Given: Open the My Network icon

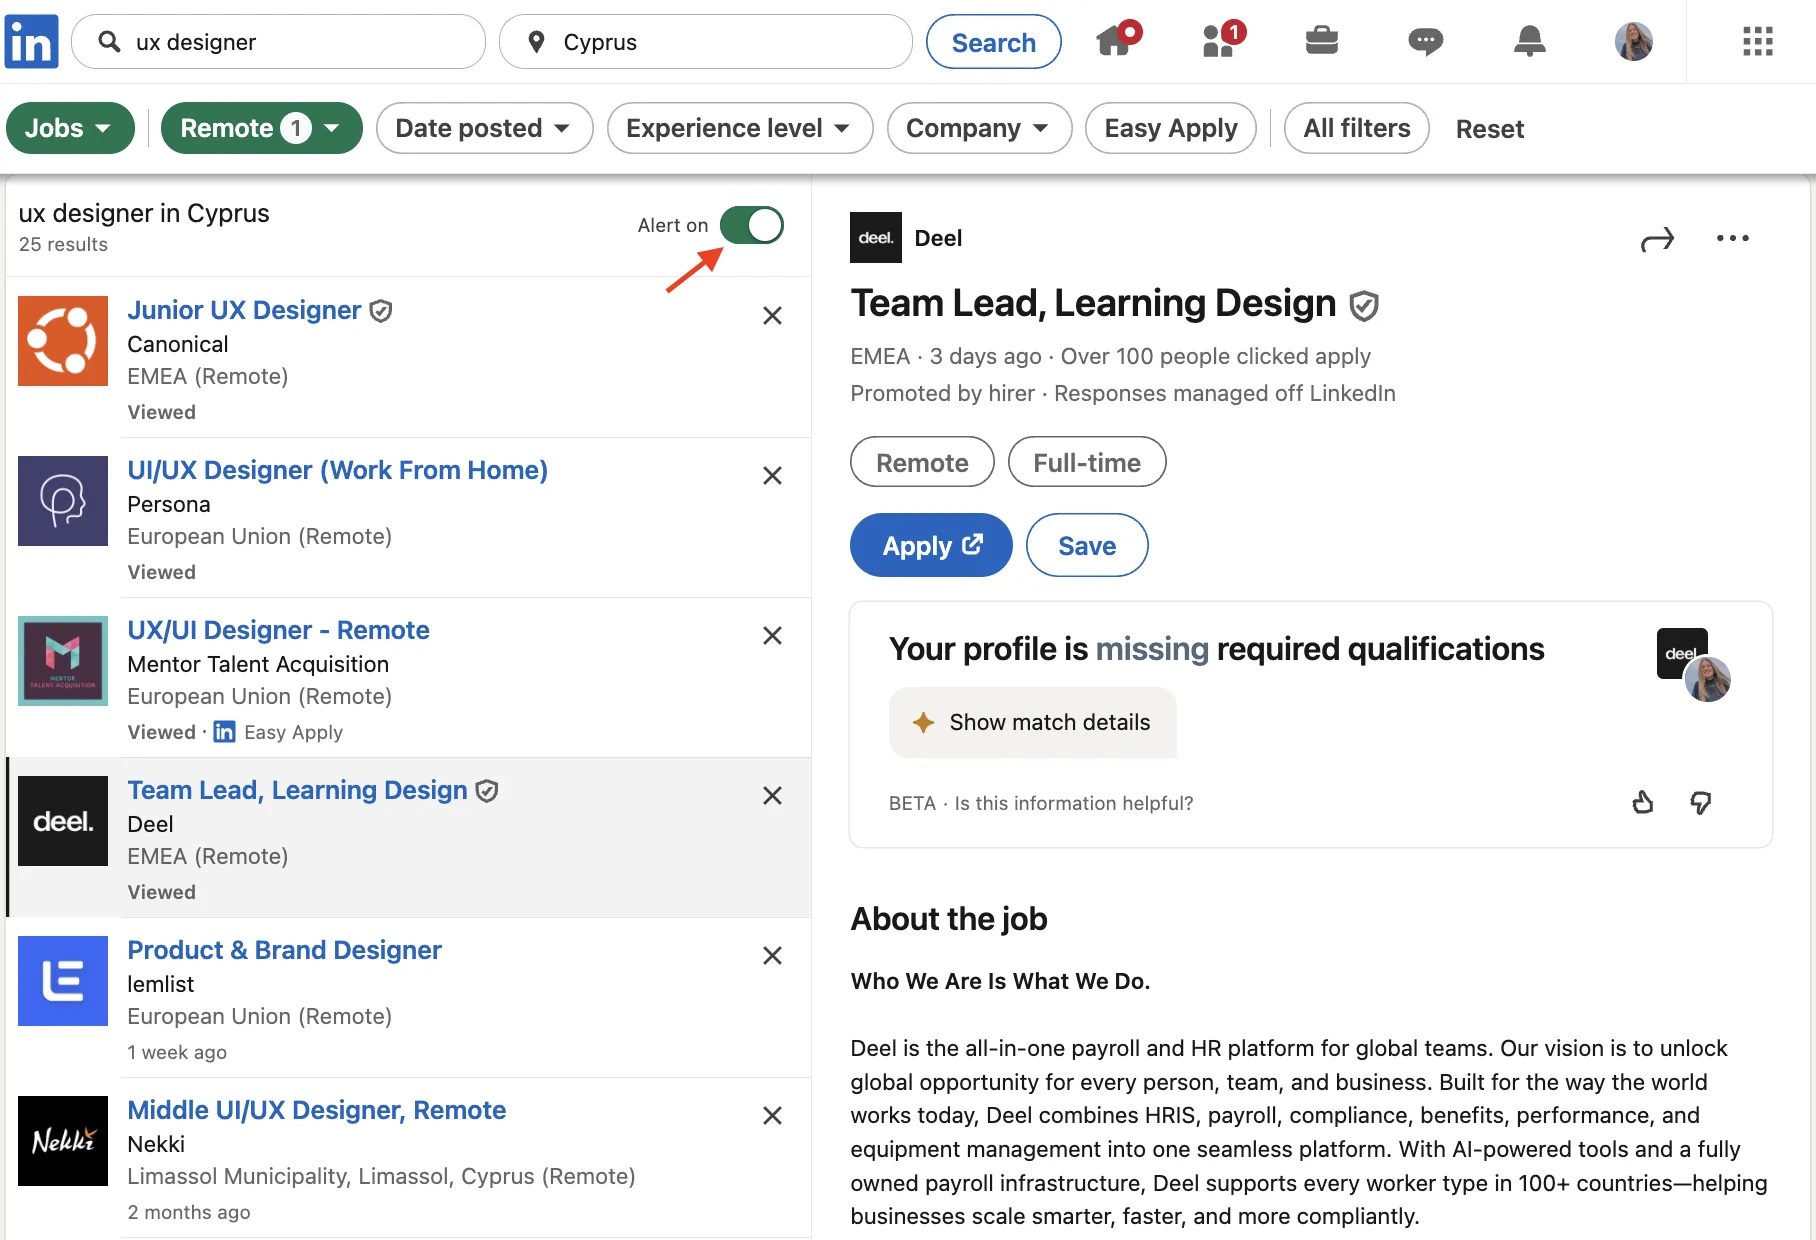Looking at the screenshot, I should pos(1217,42).
